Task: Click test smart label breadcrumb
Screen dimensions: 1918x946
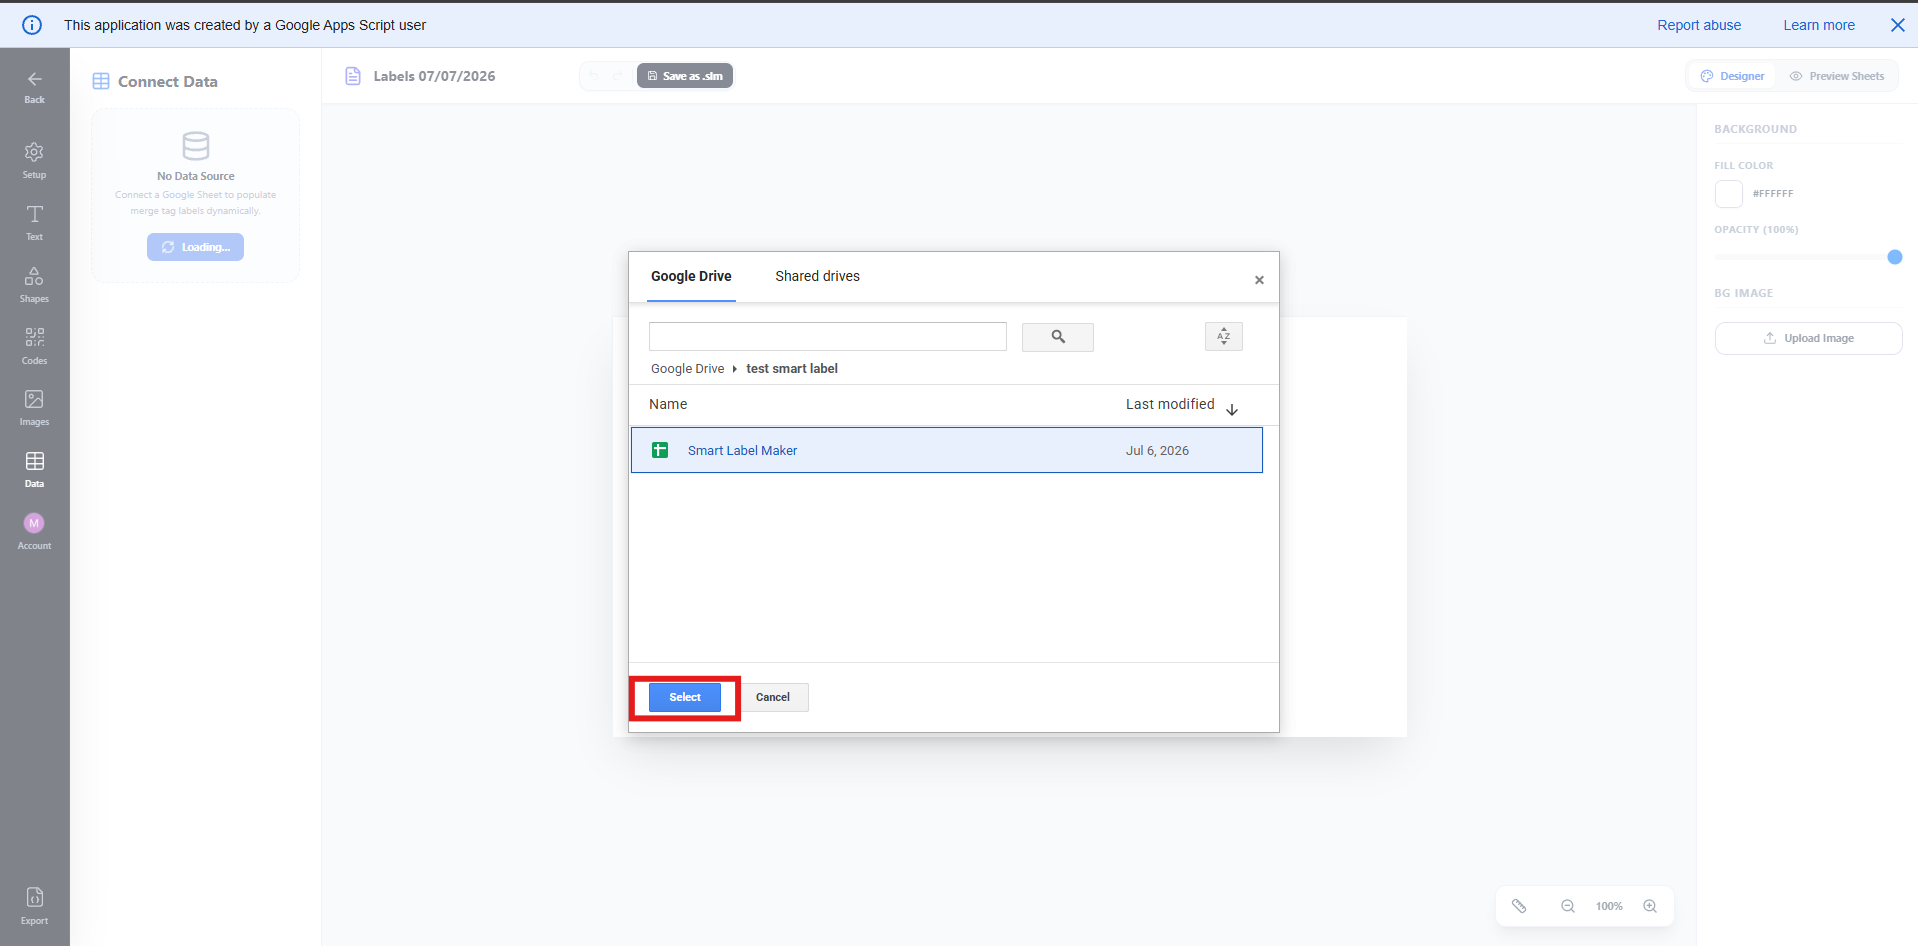Action: click(792, 369)
